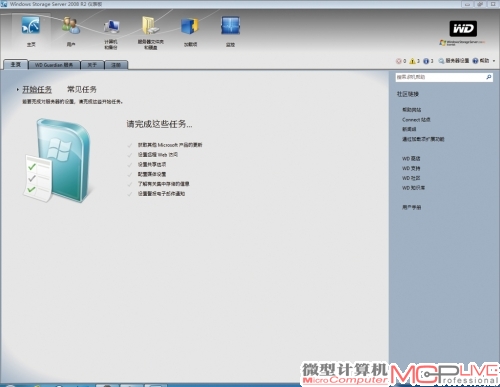Check the remote Web access setup task
Screen dimensions: 500x387
pyautogui.click(x=158, y=155)
